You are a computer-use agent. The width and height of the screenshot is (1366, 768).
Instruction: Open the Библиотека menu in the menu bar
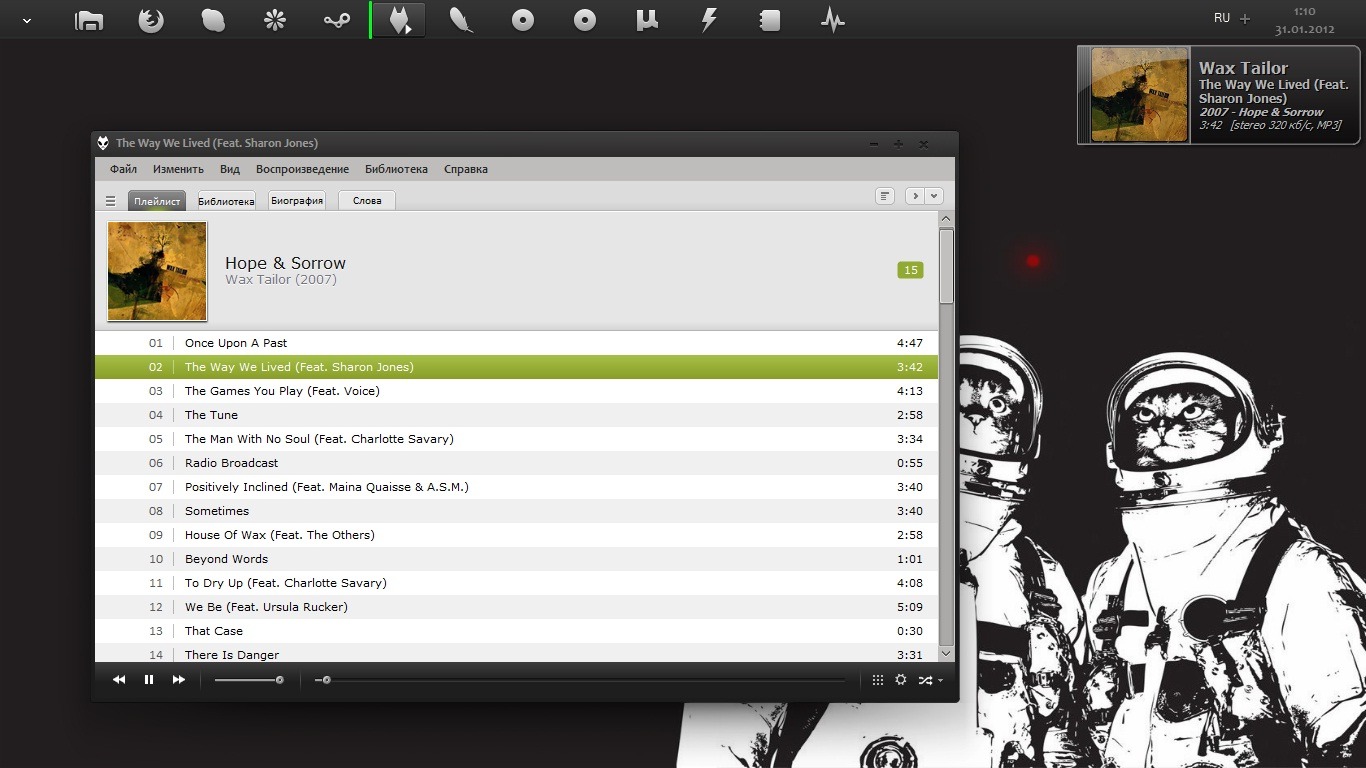396,169
